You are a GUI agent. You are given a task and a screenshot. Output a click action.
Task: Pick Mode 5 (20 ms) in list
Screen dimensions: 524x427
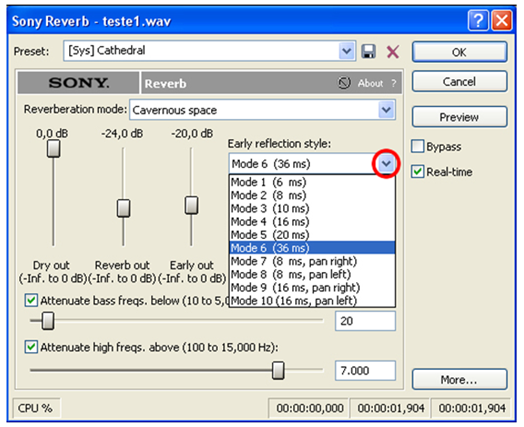coord(312,235)
